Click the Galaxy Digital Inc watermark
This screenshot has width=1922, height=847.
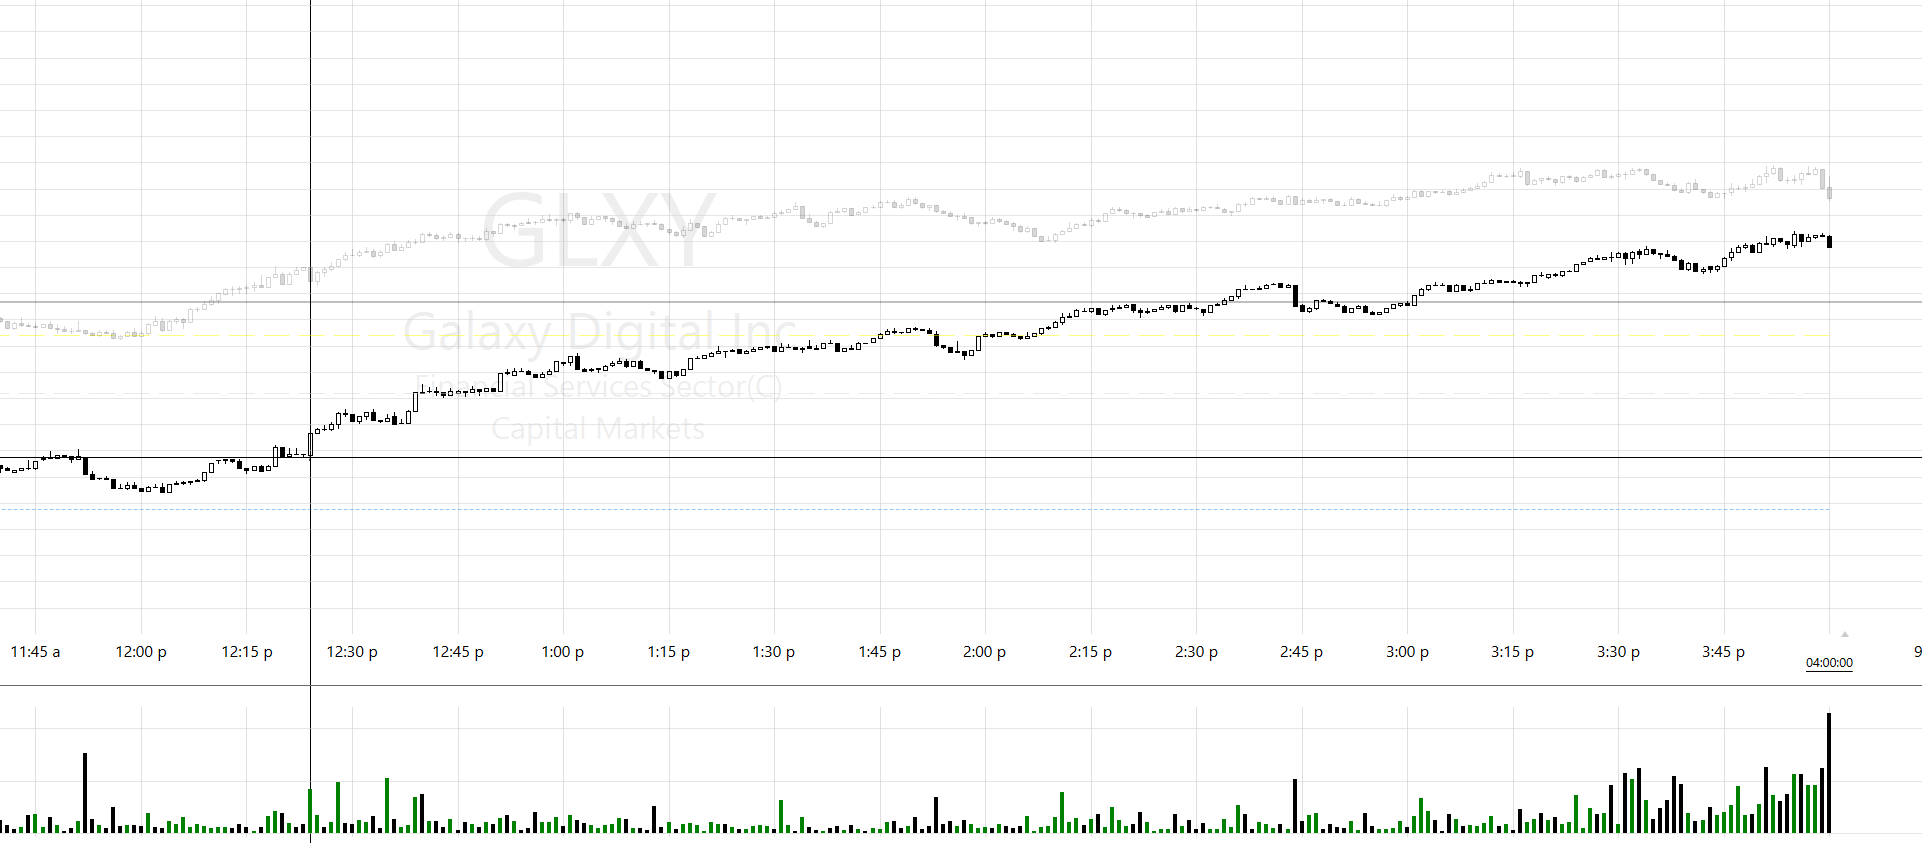pos(598,332)
